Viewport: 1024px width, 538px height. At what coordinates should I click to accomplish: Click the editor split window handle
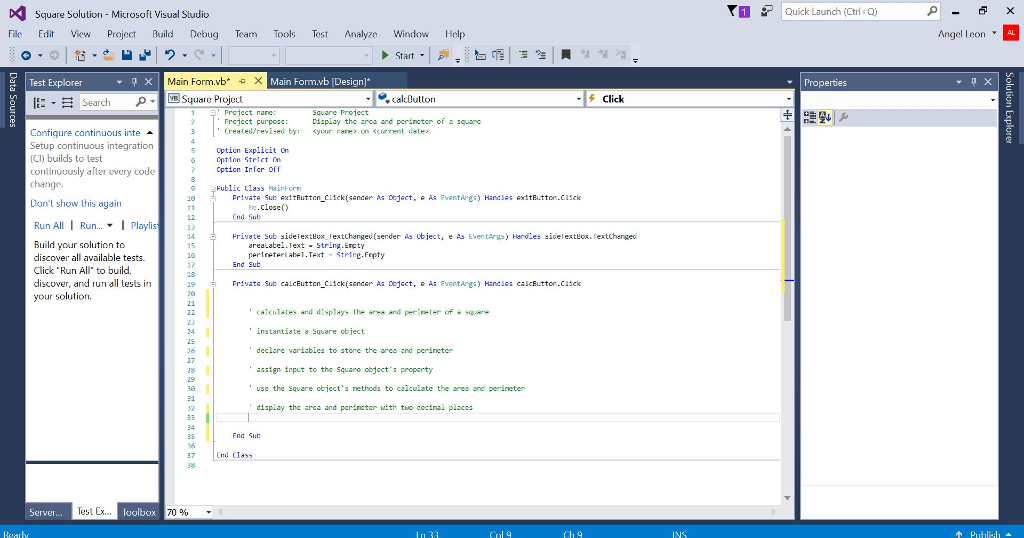788,115
